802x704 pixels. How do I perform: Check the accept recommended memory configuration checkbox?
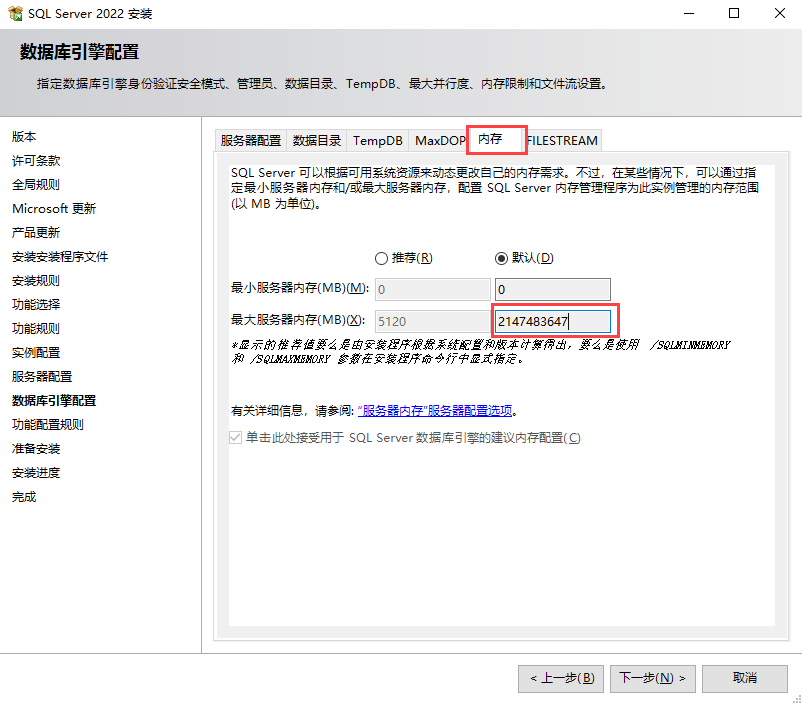coord(235,438)
